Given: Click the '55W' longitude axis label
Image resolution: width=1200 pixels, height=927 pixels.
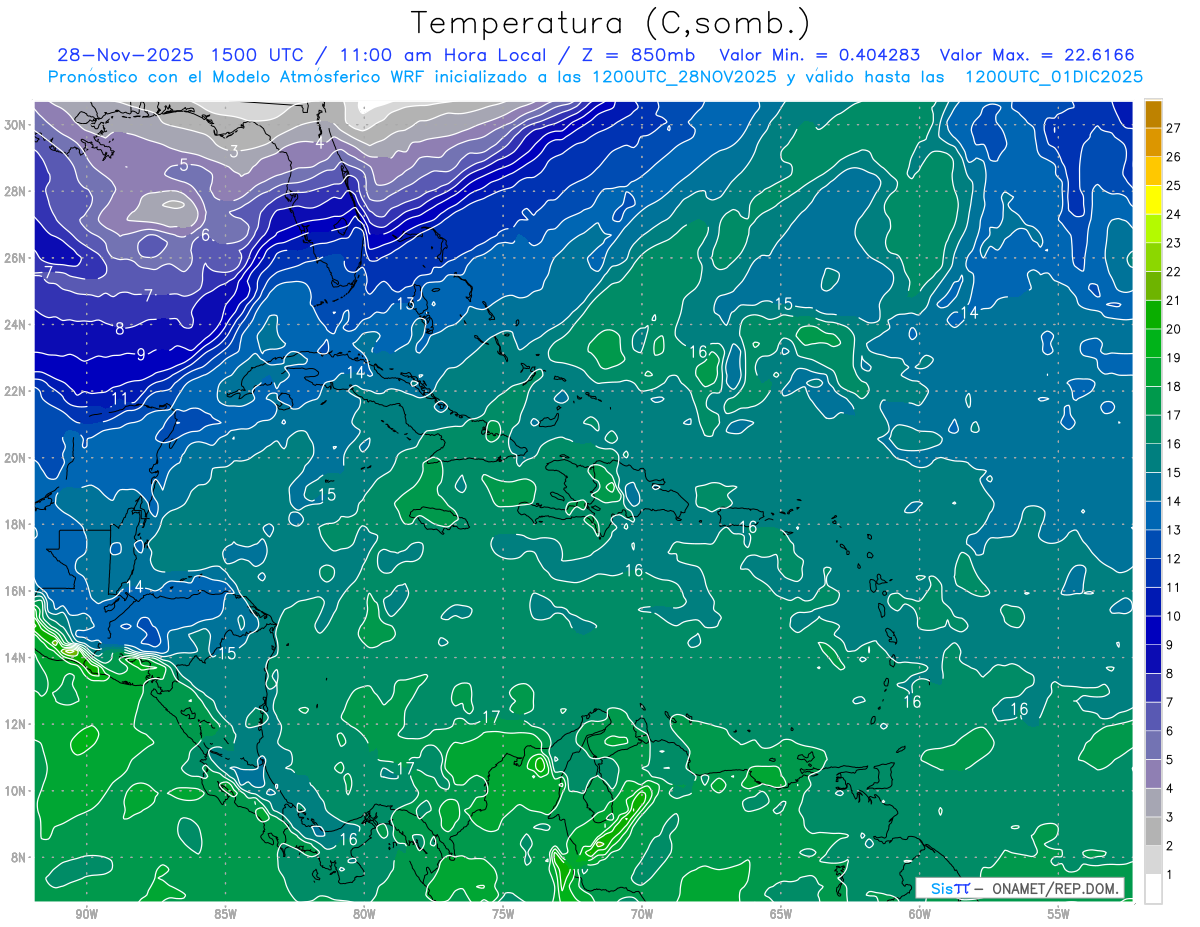Looking at the screenshot, I should [1059, 914].
